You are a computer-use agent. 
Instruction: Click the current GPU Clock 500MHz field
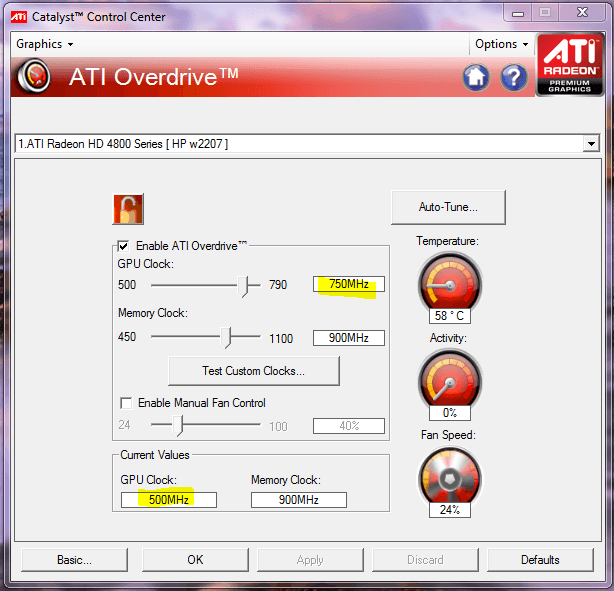(x=169, y=500)
